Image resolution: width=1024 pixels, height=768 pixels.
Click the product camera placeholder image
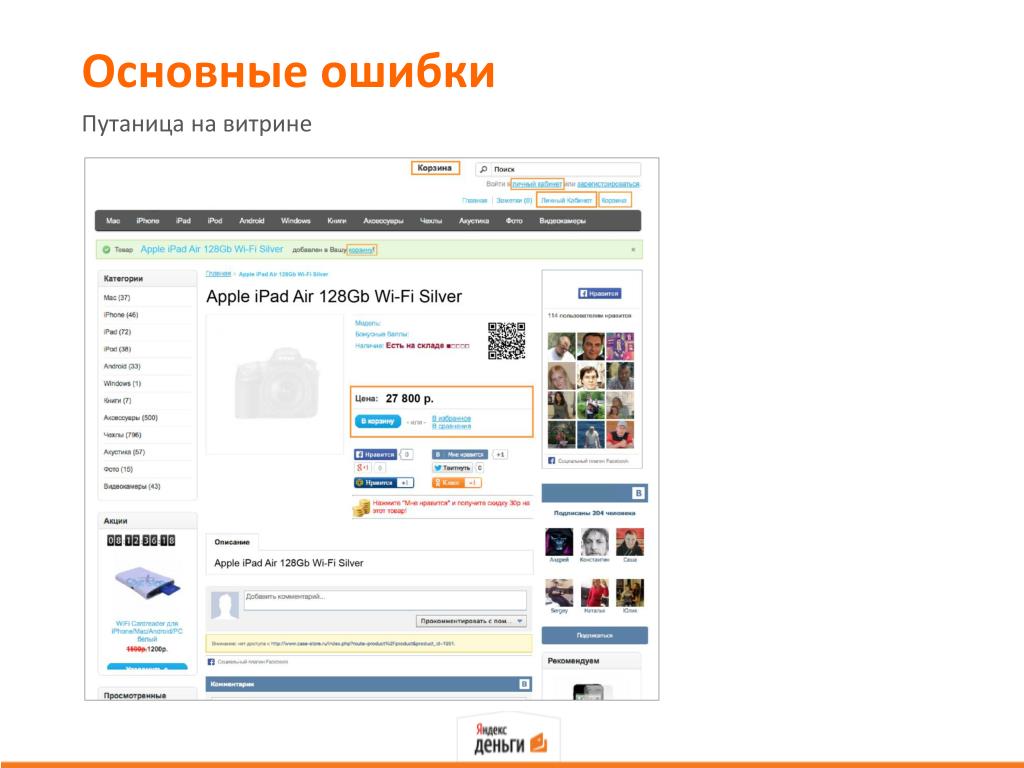coord(276,383)
